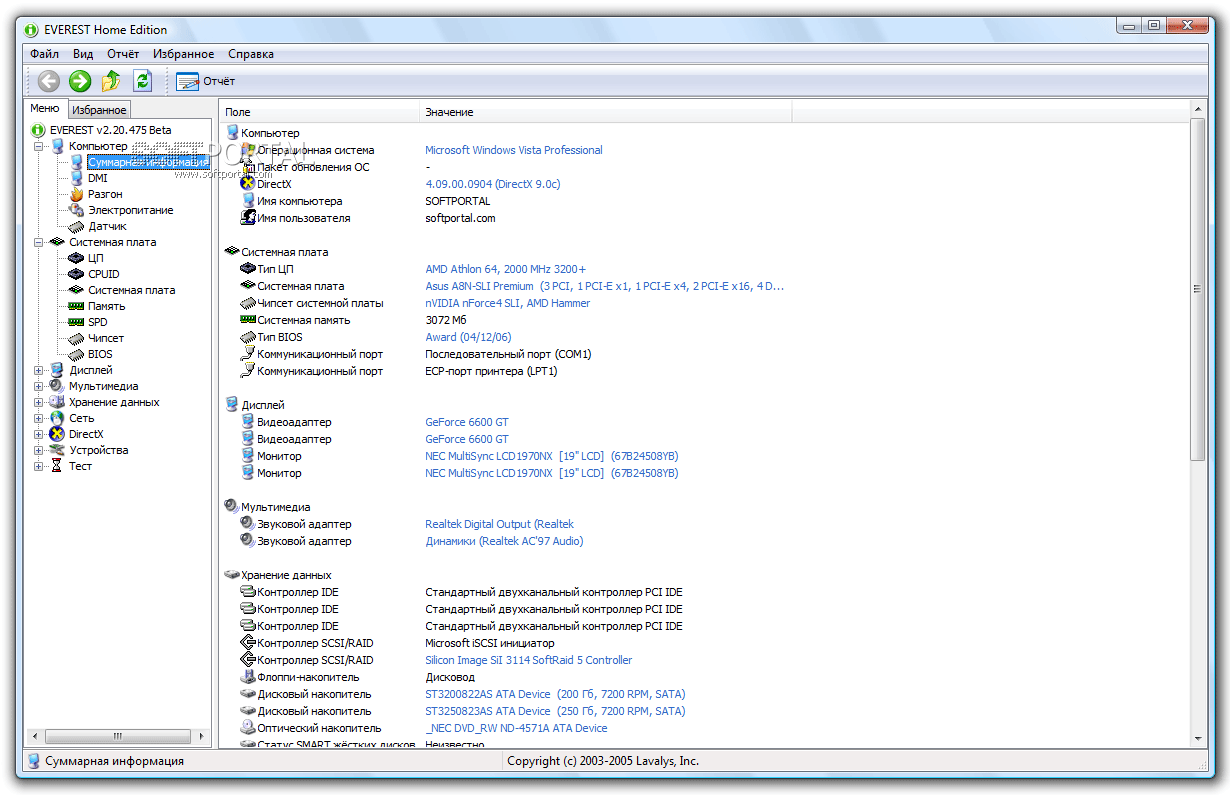The image size is (1230, 795).
Task: Click the tree panel horizontal scrollbar thumb
Action: [x=117, y=736]
